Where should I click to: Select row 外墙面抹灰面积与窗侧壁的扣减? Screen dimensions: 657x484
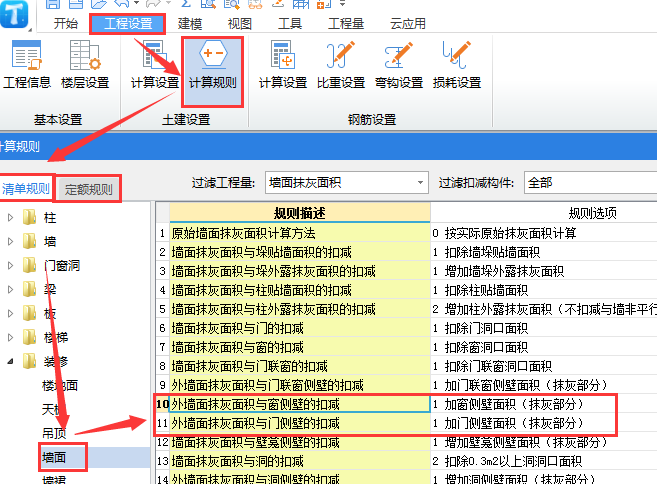300,404
